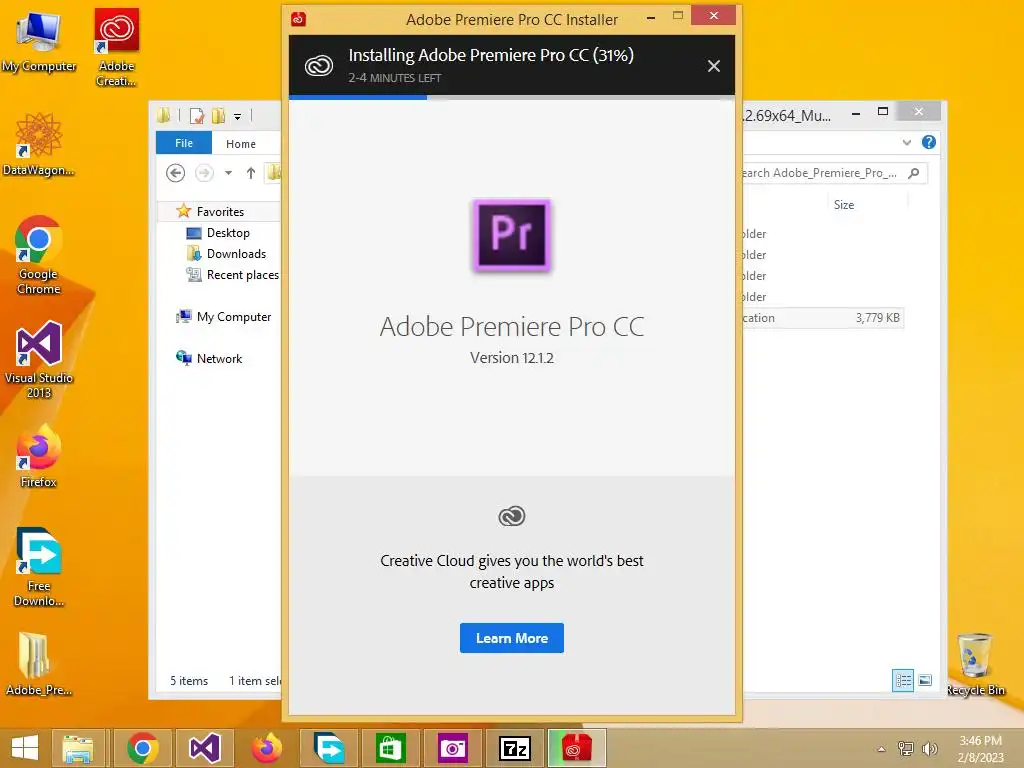
Task: Open Free Download Manager desktop shortcut
Action: (39, 567)
